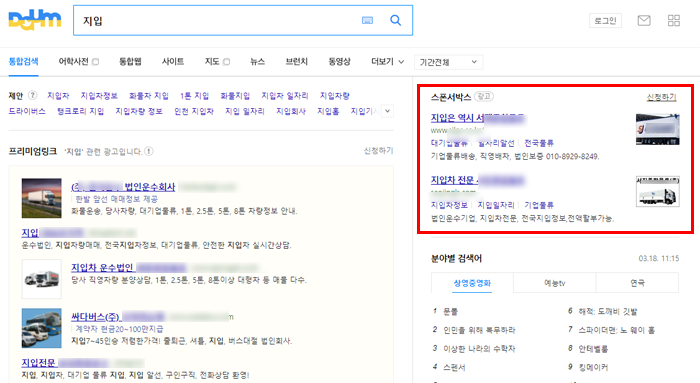Open the mail envelope icon

644,21
